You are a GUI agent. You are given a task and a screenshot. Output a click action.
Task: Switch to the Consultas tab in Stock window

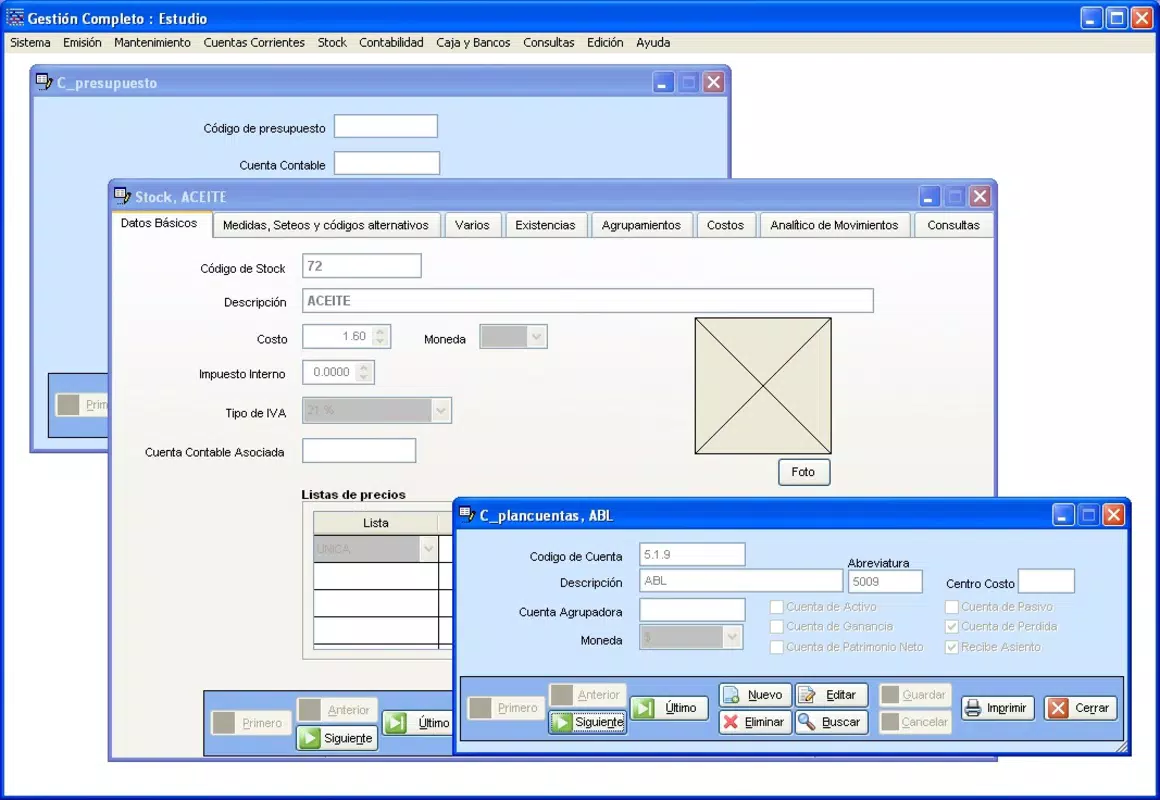[953, 225]
